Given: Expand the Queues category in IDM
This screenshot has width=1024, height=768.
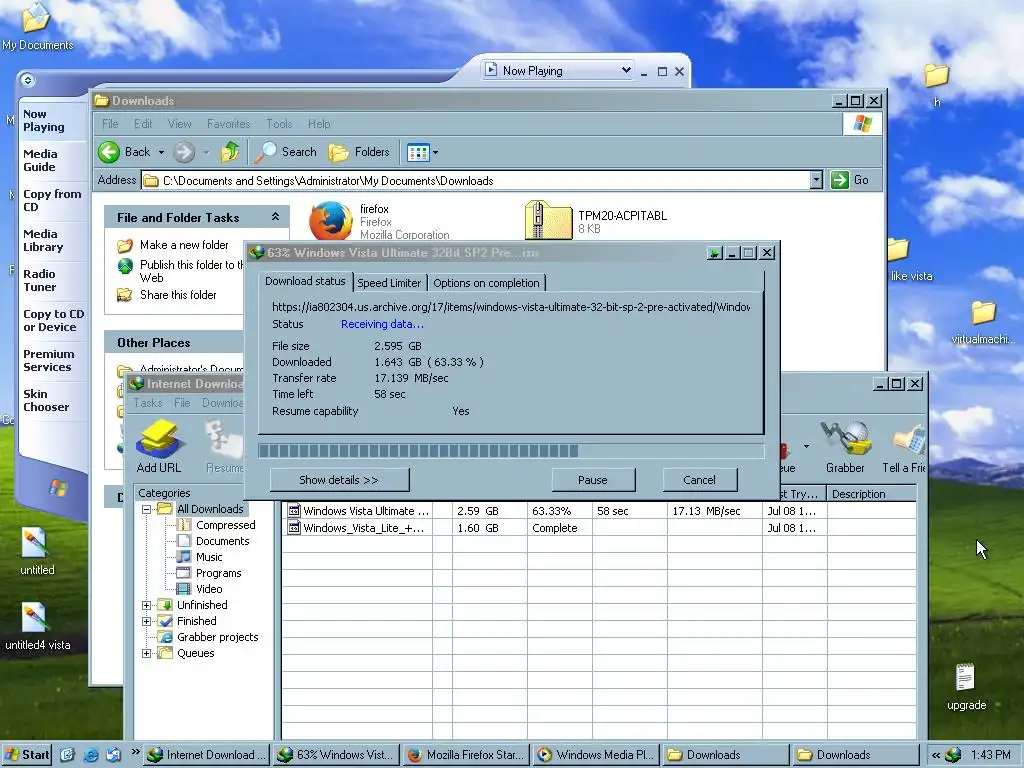Looking at the screenshot, I should 146,653.
